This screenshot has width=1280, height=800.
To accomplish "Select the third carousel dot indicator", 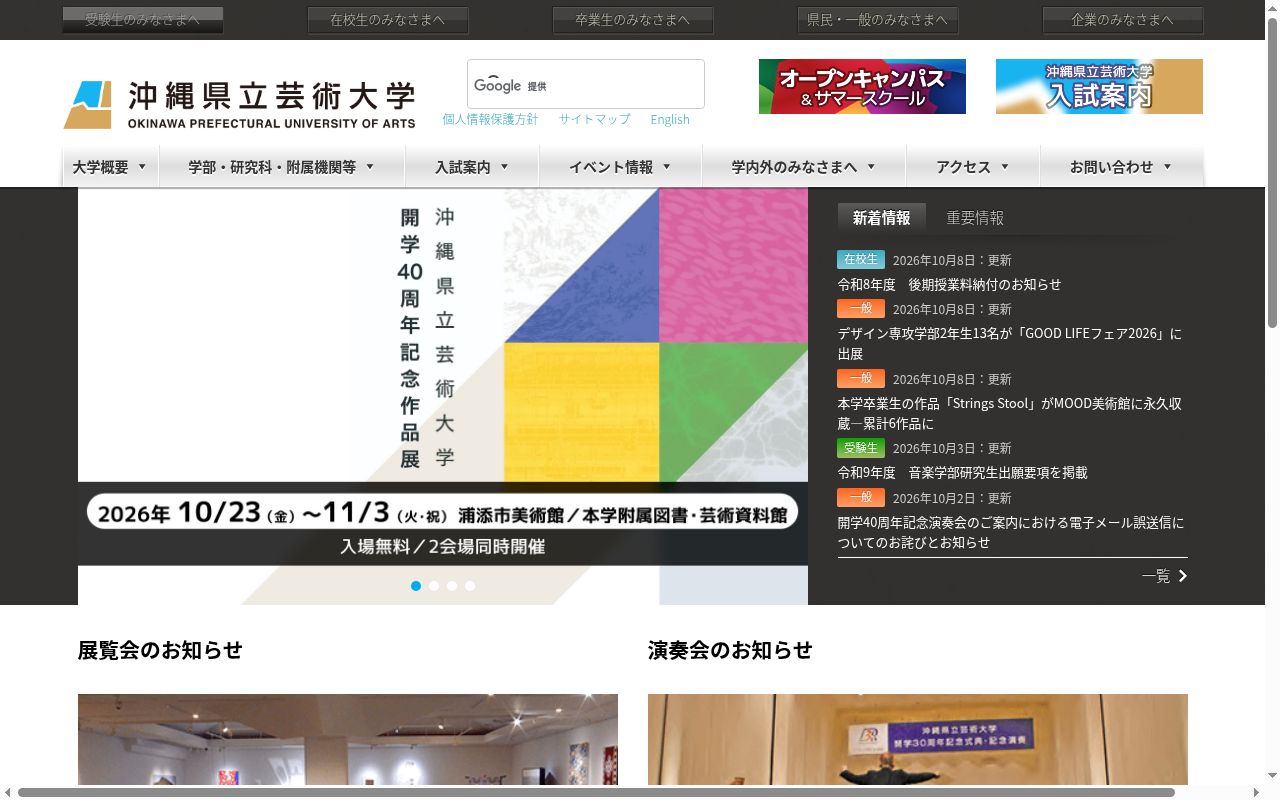I will [x=452, y=586].
